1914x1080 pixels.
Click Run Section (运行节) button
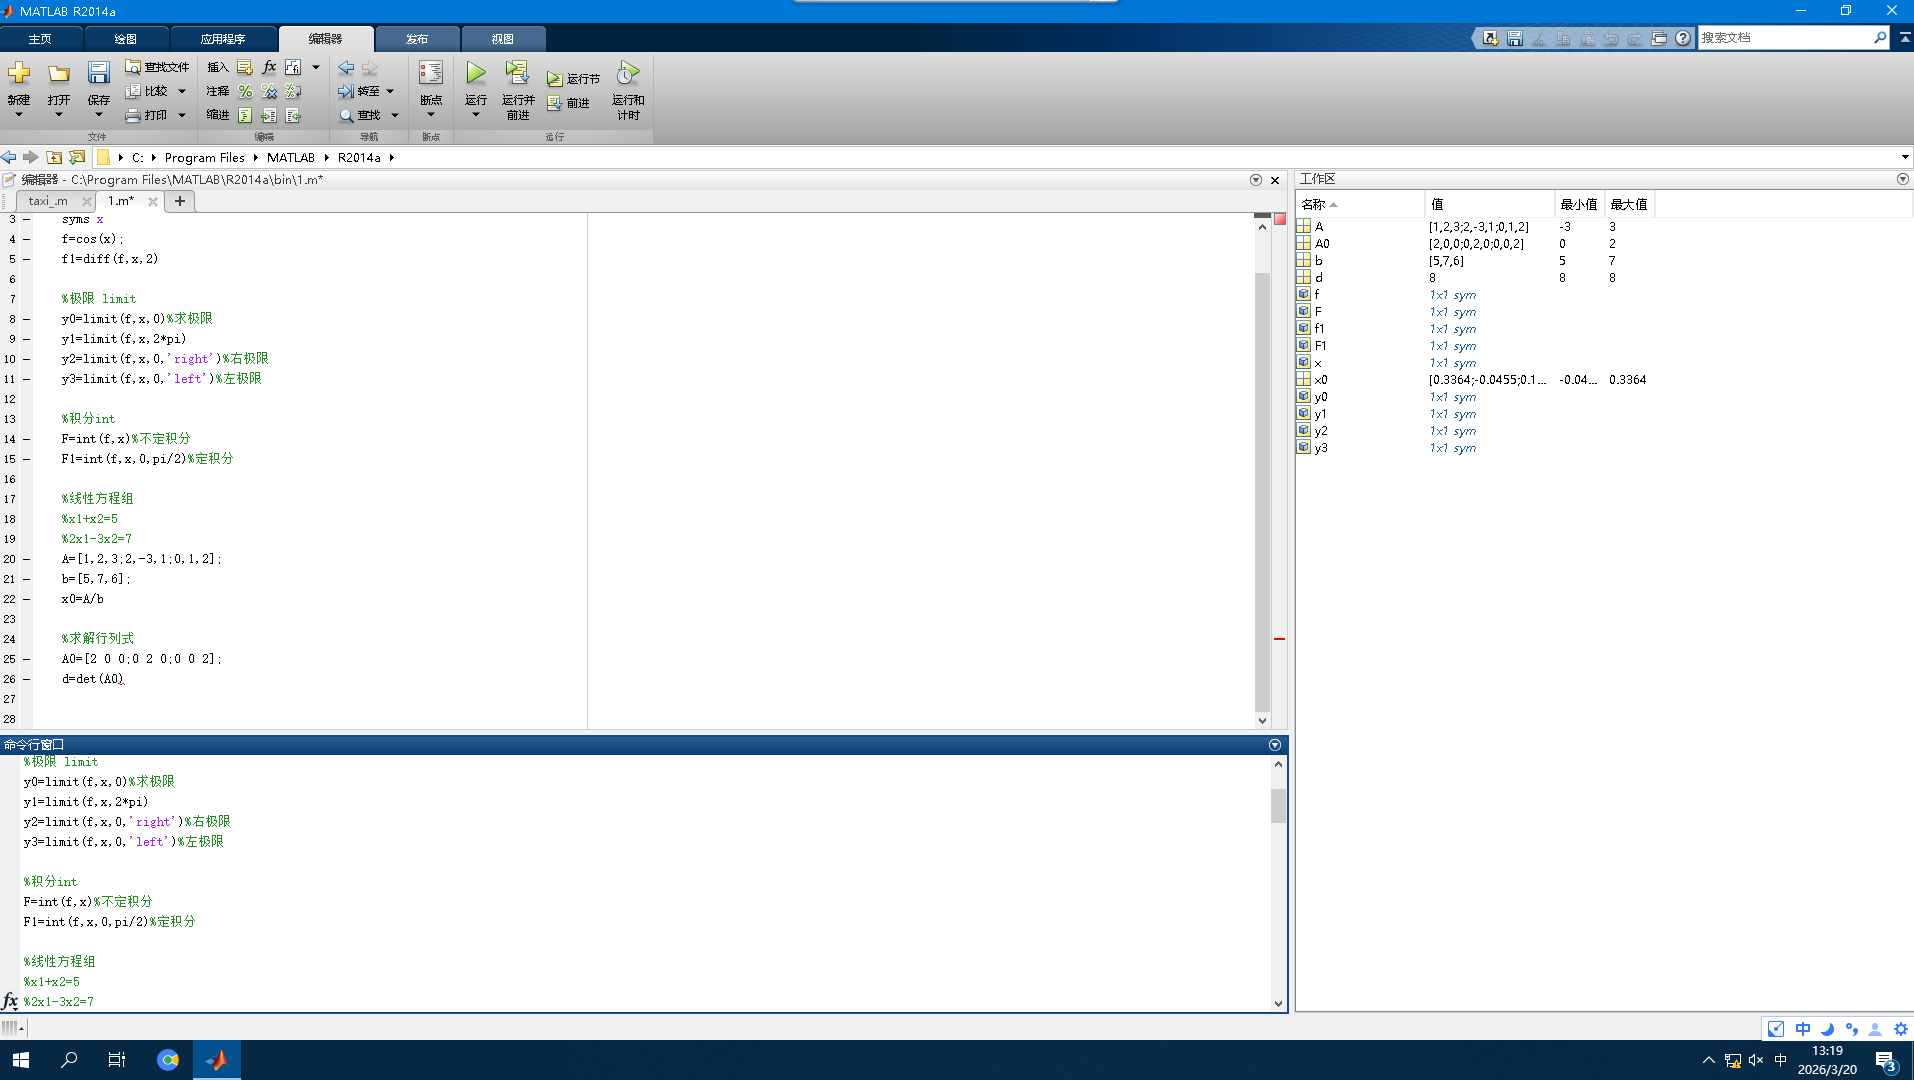[574, 79]
